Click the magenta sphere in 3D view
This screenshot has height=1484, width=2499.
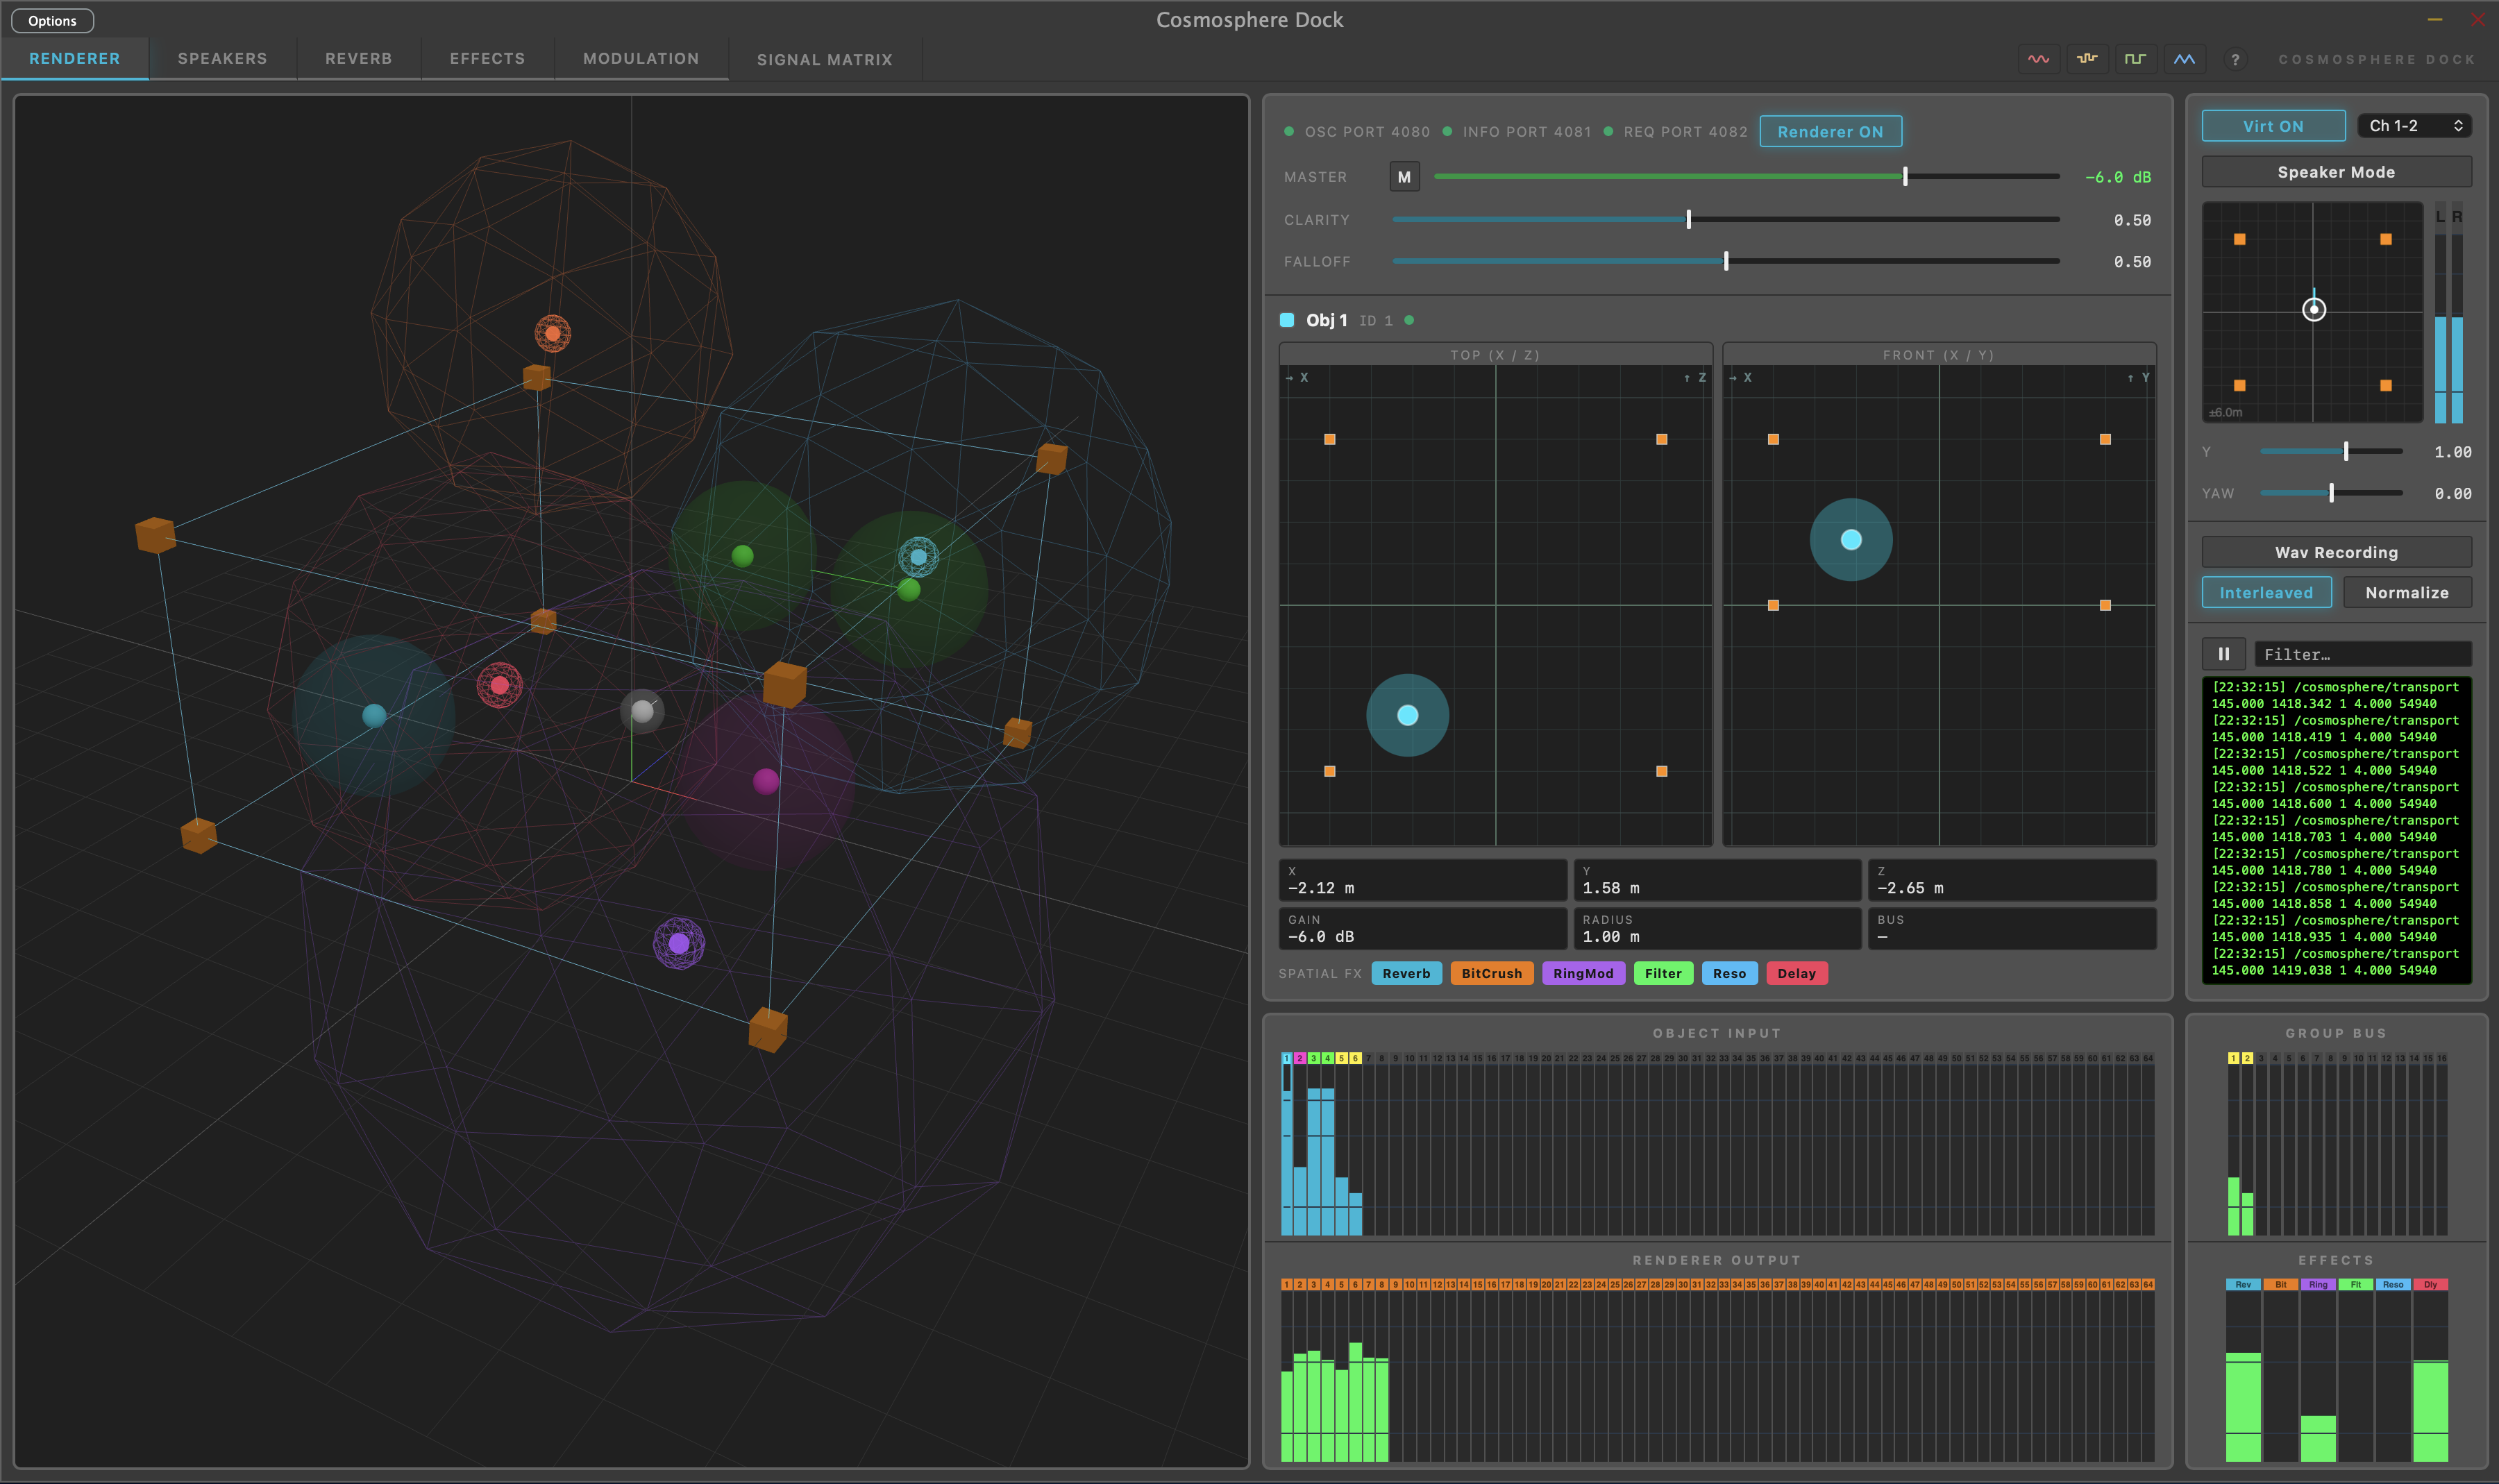(766, 781)
